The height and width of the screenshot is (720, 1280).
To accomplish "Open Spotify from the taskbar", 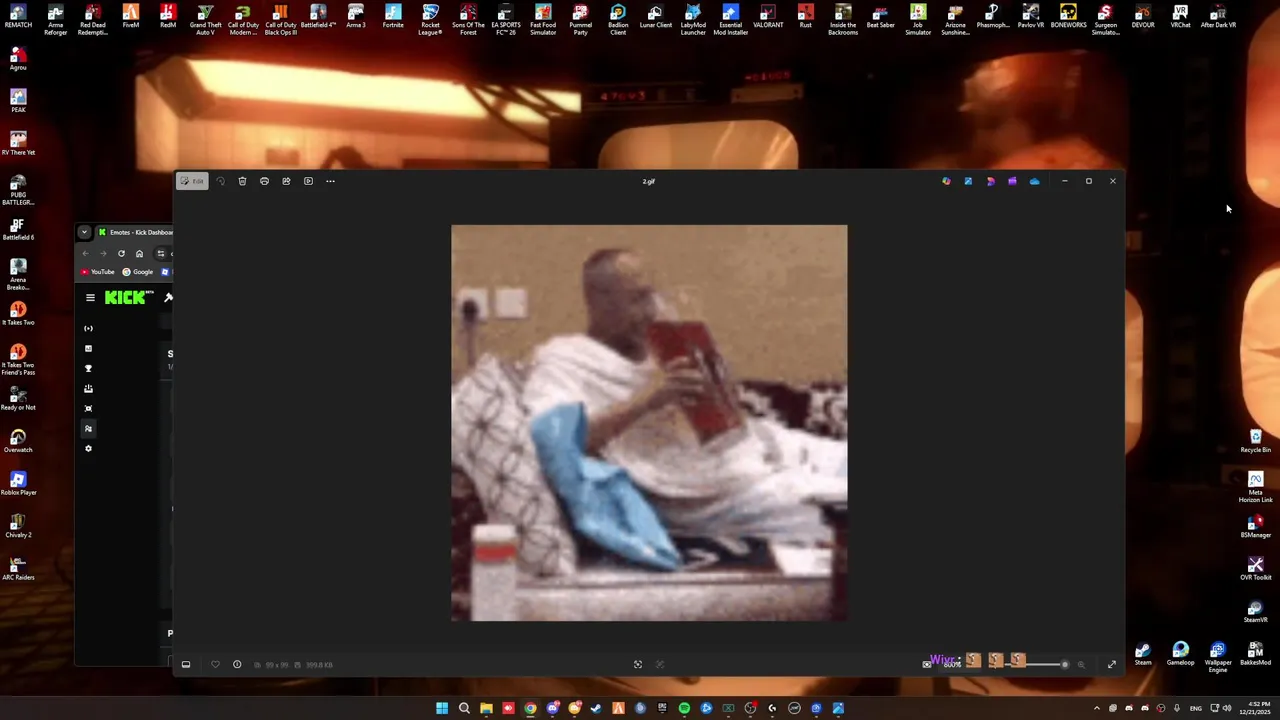I will click(684, 708).
